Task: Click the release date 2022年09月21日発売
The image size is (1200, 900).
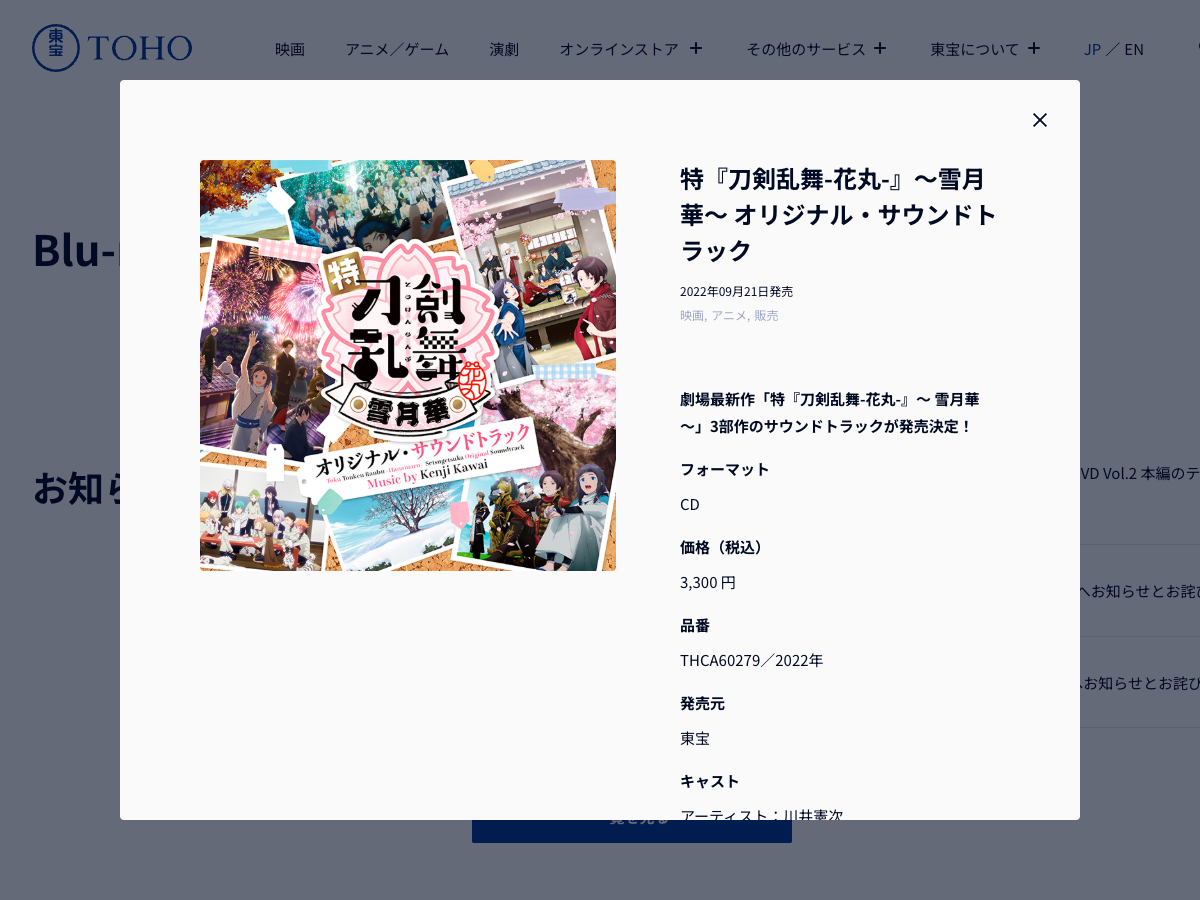Action: (x=736, y=291)
